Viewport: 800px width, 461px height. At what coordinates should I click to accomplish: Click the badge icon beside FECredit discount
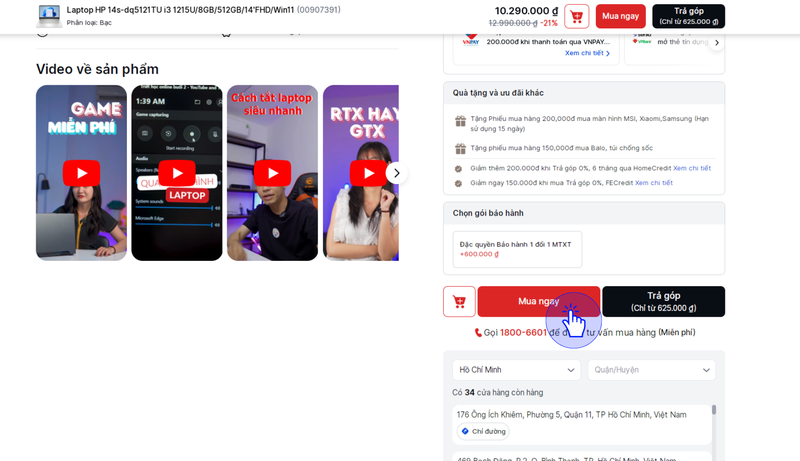[x=458, y=184]
